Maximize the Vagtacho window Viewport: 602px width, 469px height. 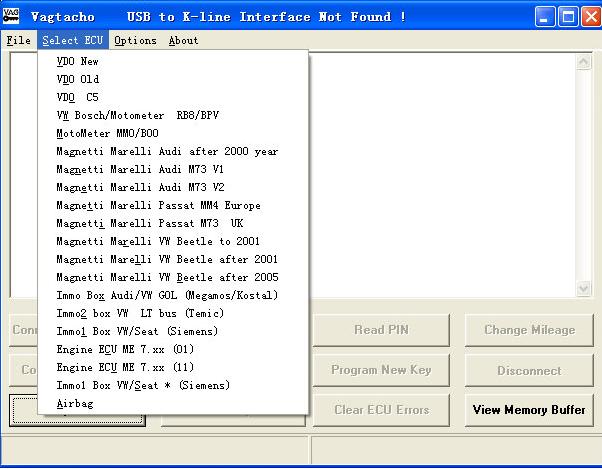(568, 17)
